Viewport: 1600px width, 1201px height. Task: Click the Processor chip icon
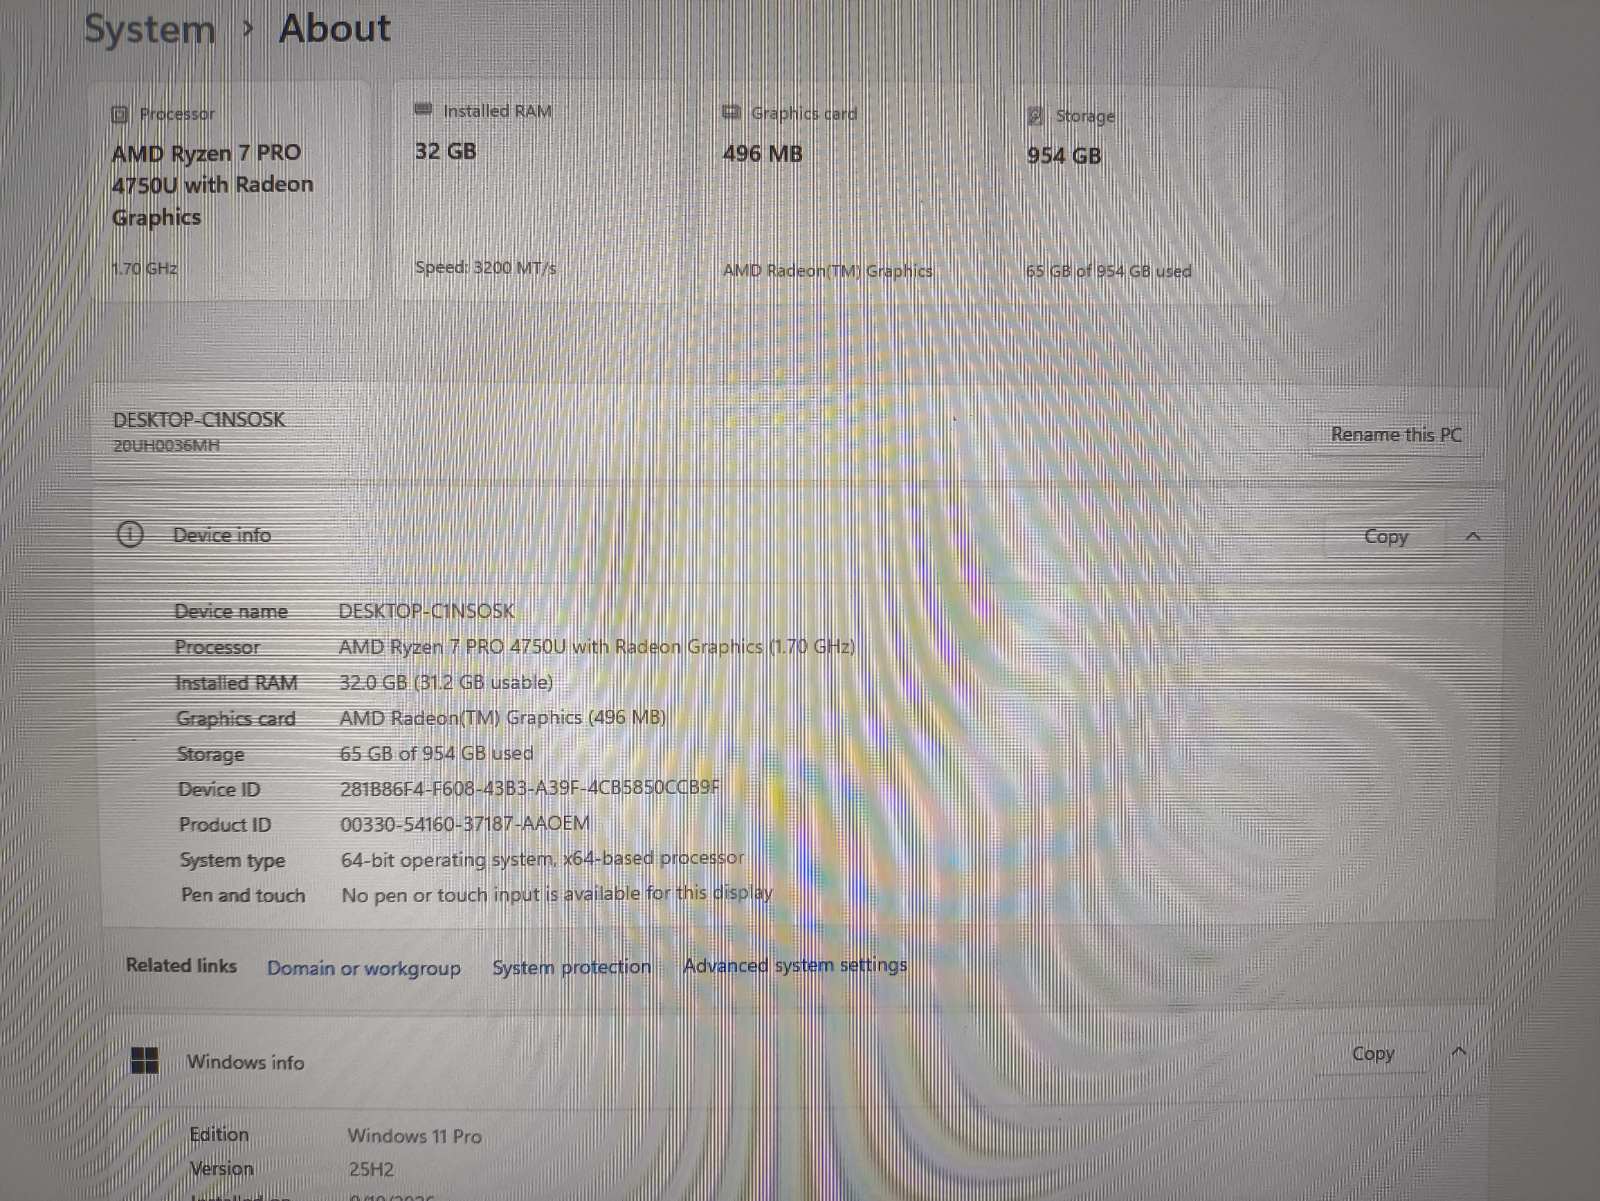coord(120,114)
